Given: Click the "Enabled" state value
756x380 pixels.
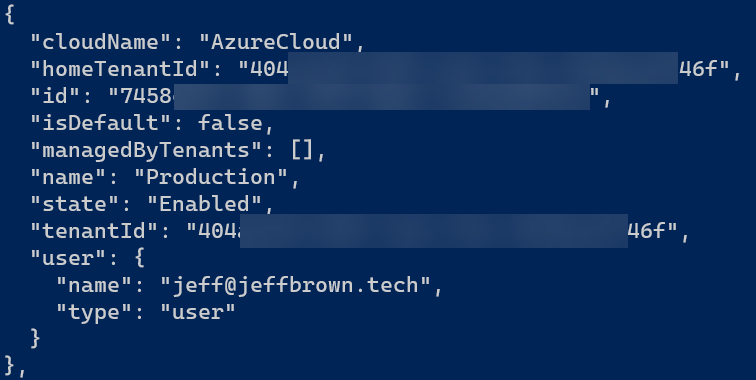Looking at the screenshot, I should click(205, 204).
